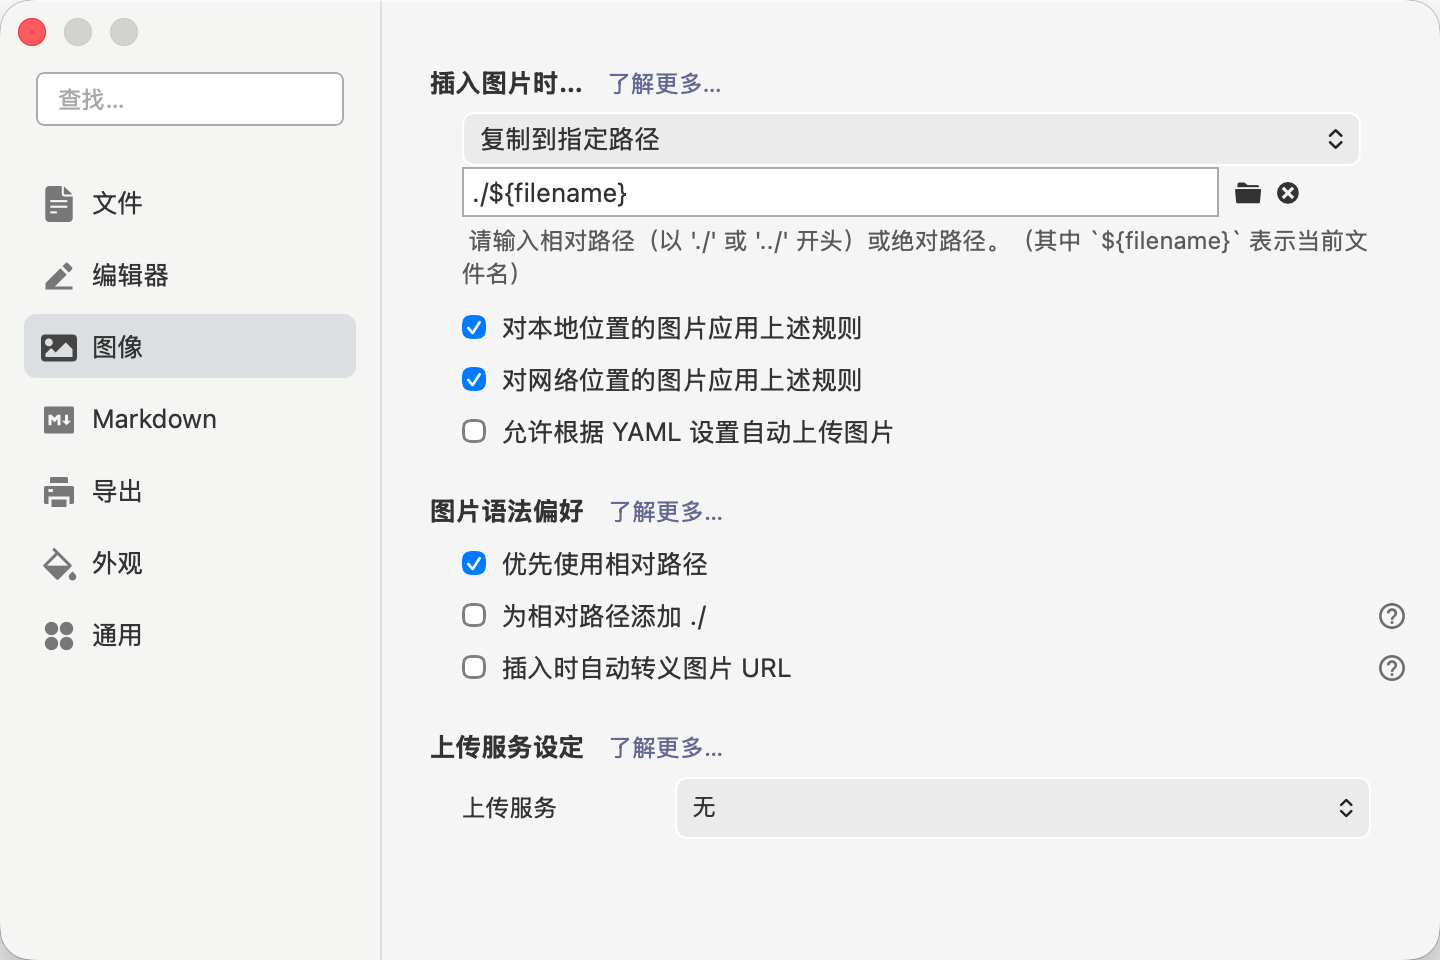Click the 导出 printer icon in sidebar

[59, 491]
